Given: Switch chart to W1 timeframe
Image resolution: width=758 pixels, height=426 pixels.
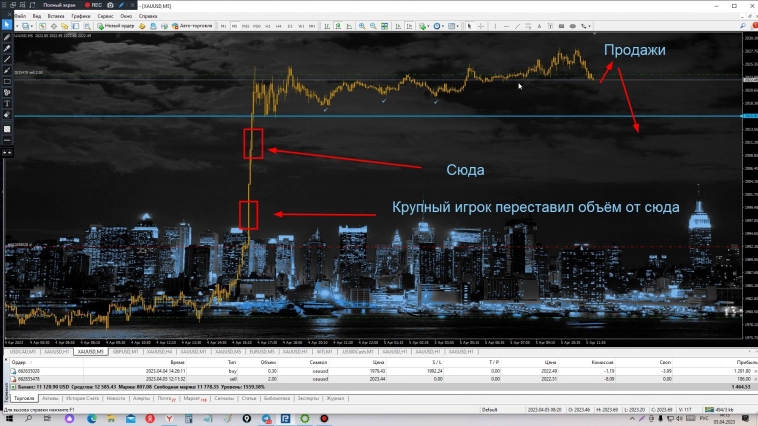Looking at the screenshot, I should click(301, 26).
